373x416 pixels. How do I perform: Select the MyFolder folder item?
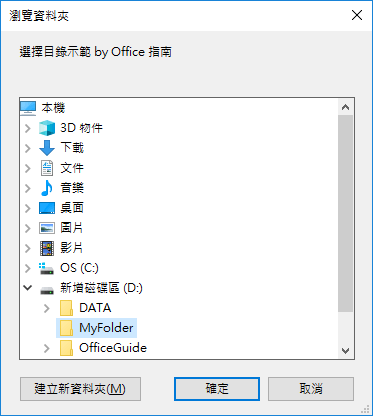click(x=96, y=328)
